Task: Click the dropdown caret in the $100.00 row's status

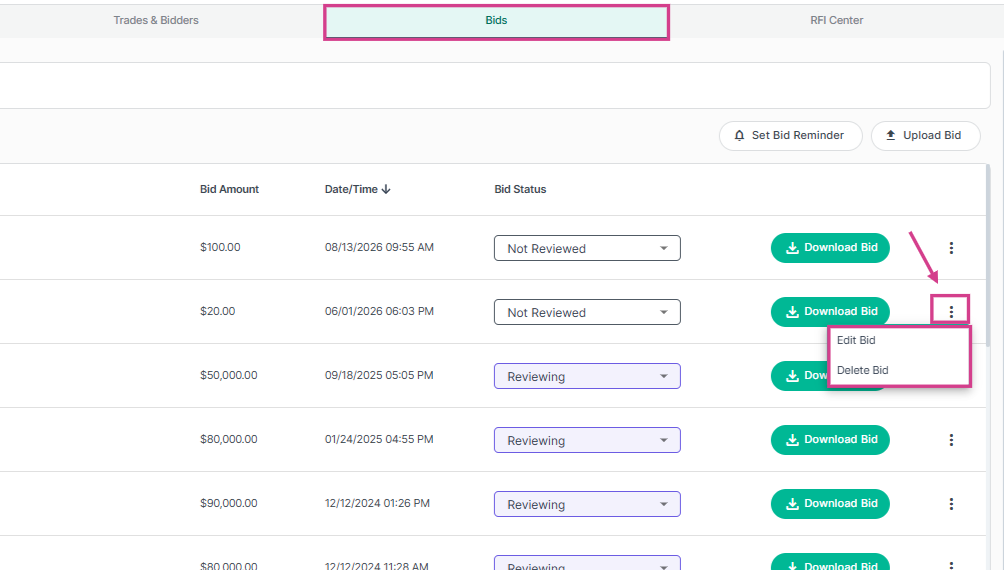Action: tap(663, 248)
